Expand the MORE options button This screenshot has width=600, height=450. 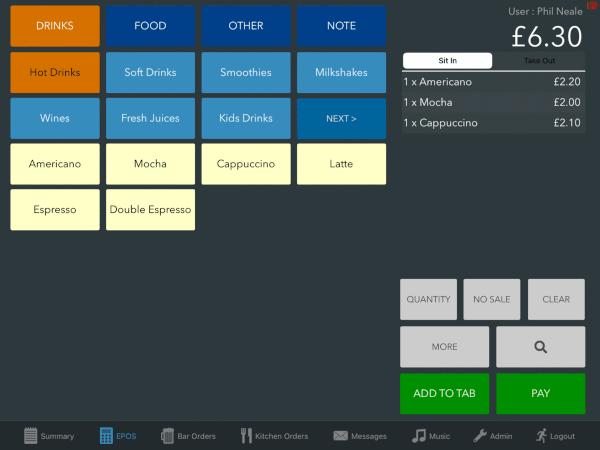pyautogui.click(x=445, y=347)
